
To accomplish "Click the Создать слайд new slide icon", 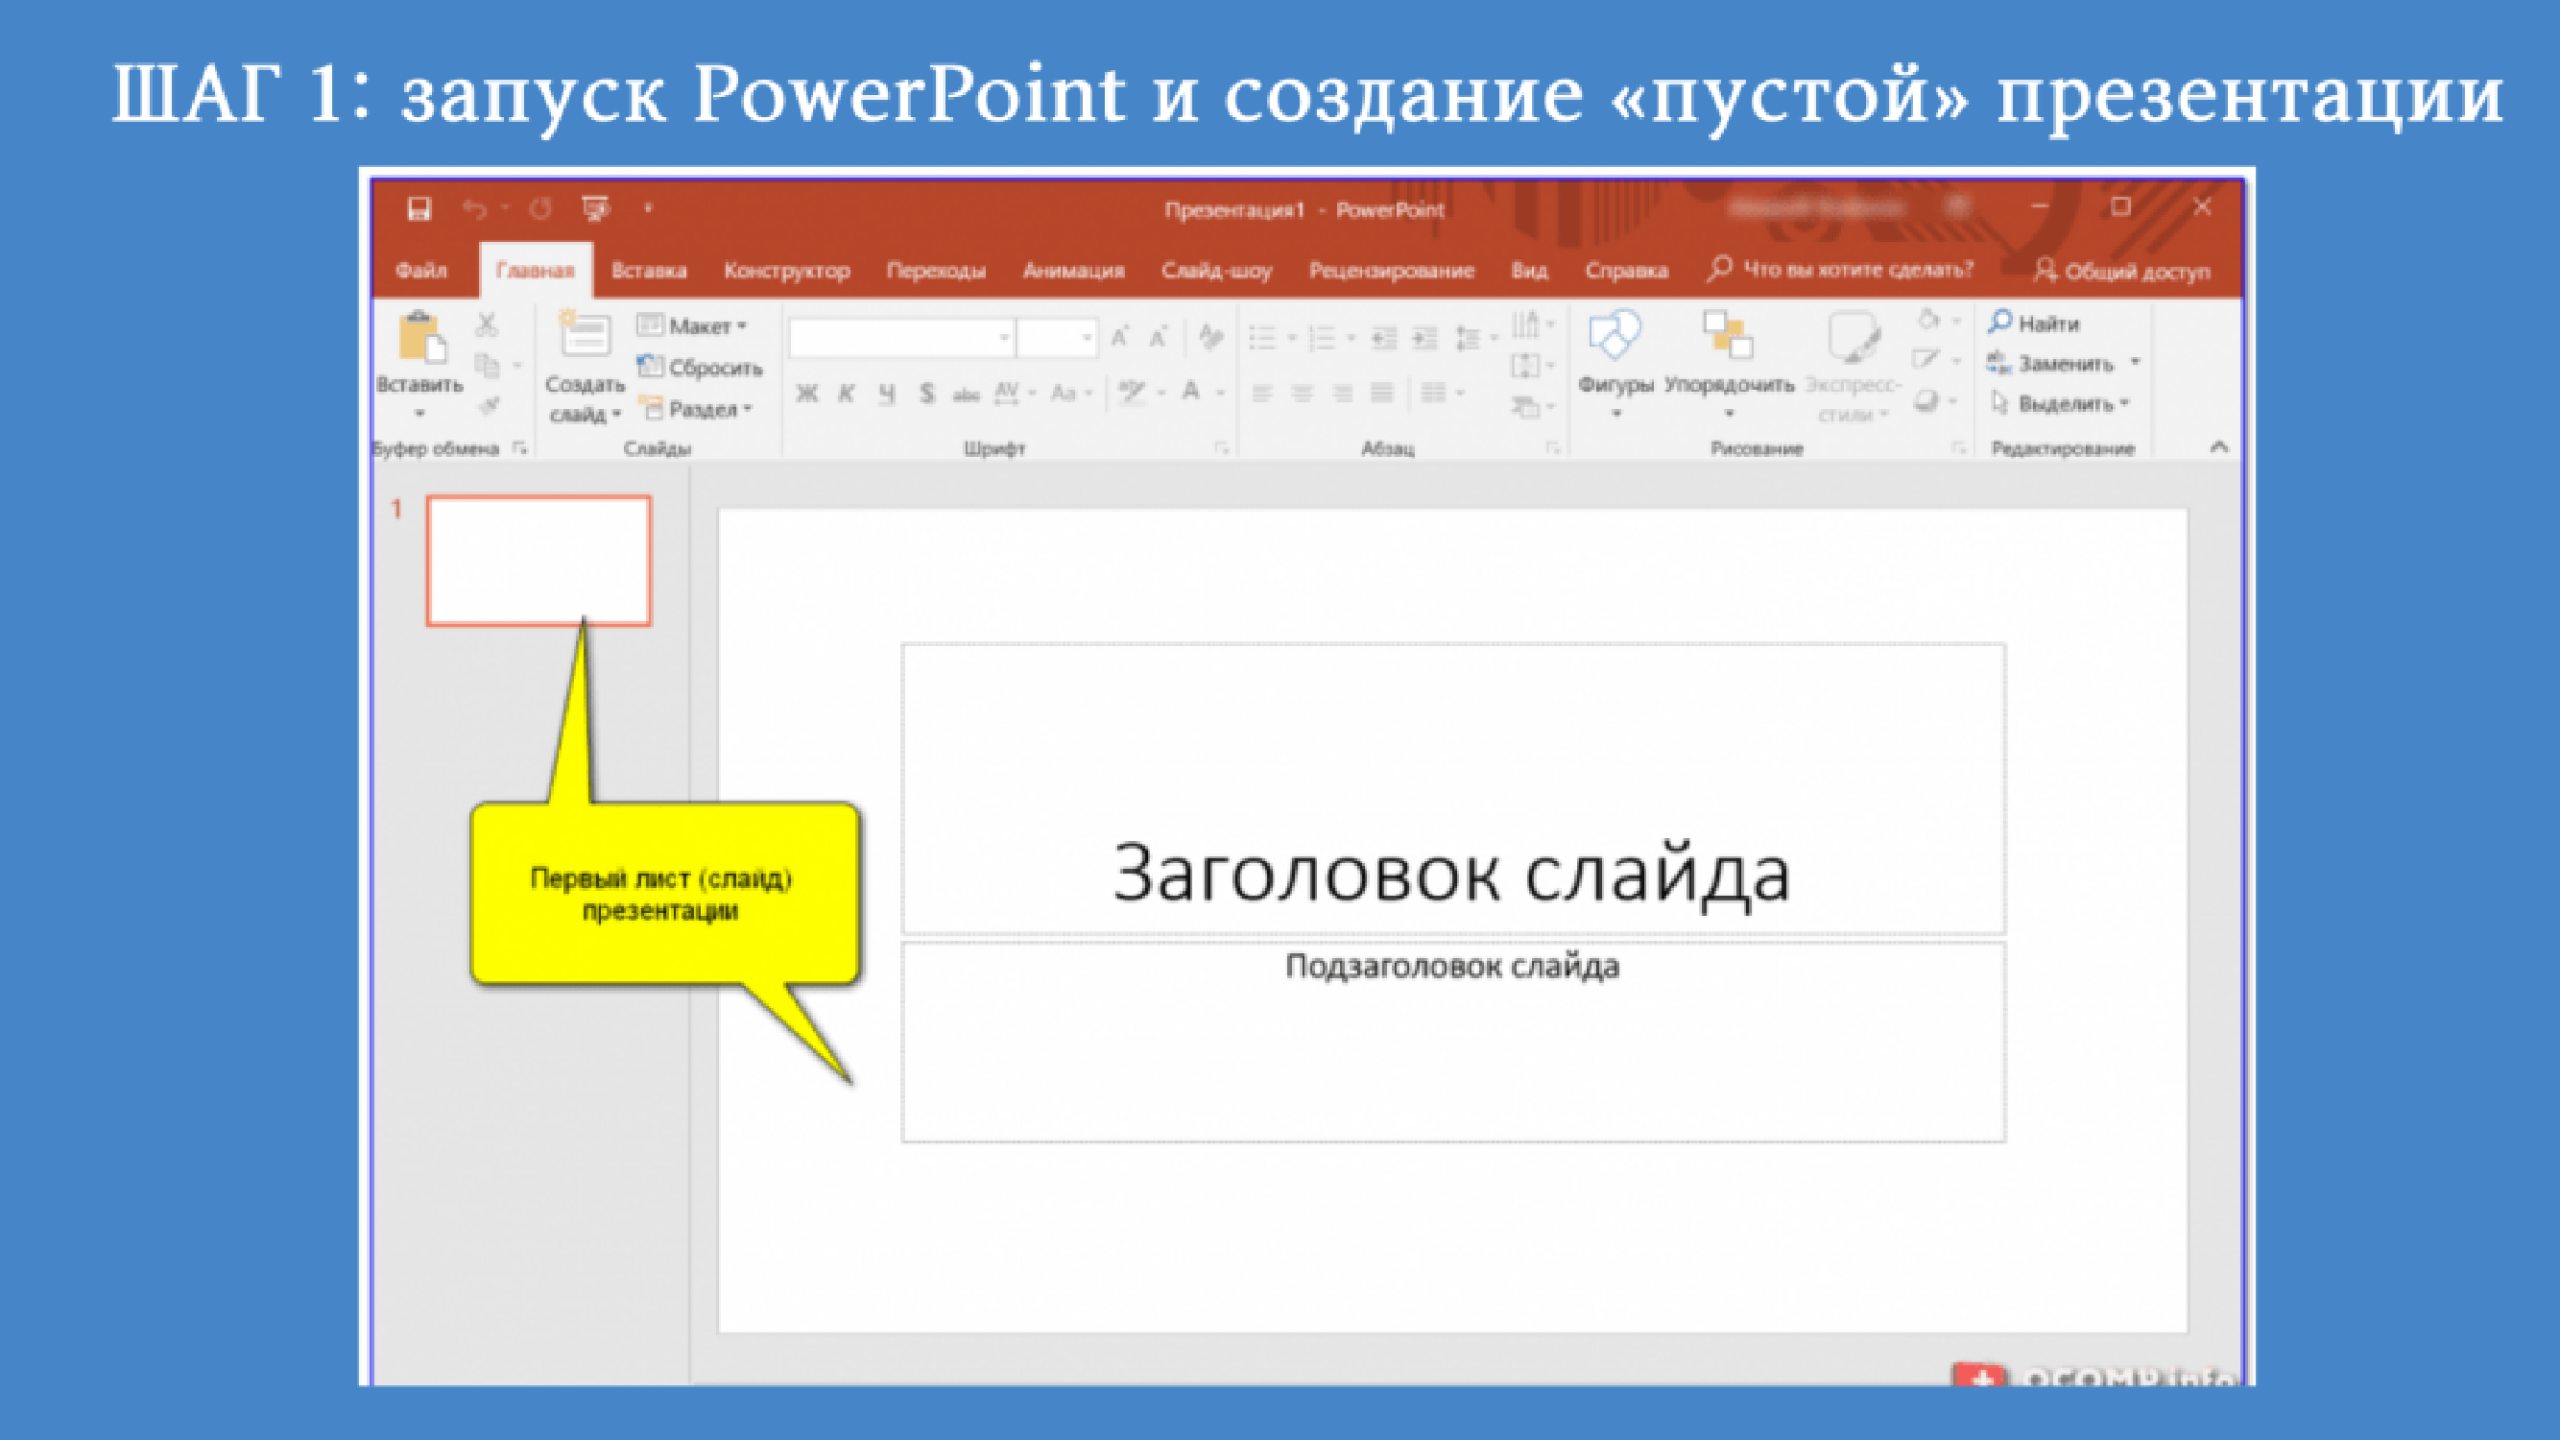I will coord(585,335).
